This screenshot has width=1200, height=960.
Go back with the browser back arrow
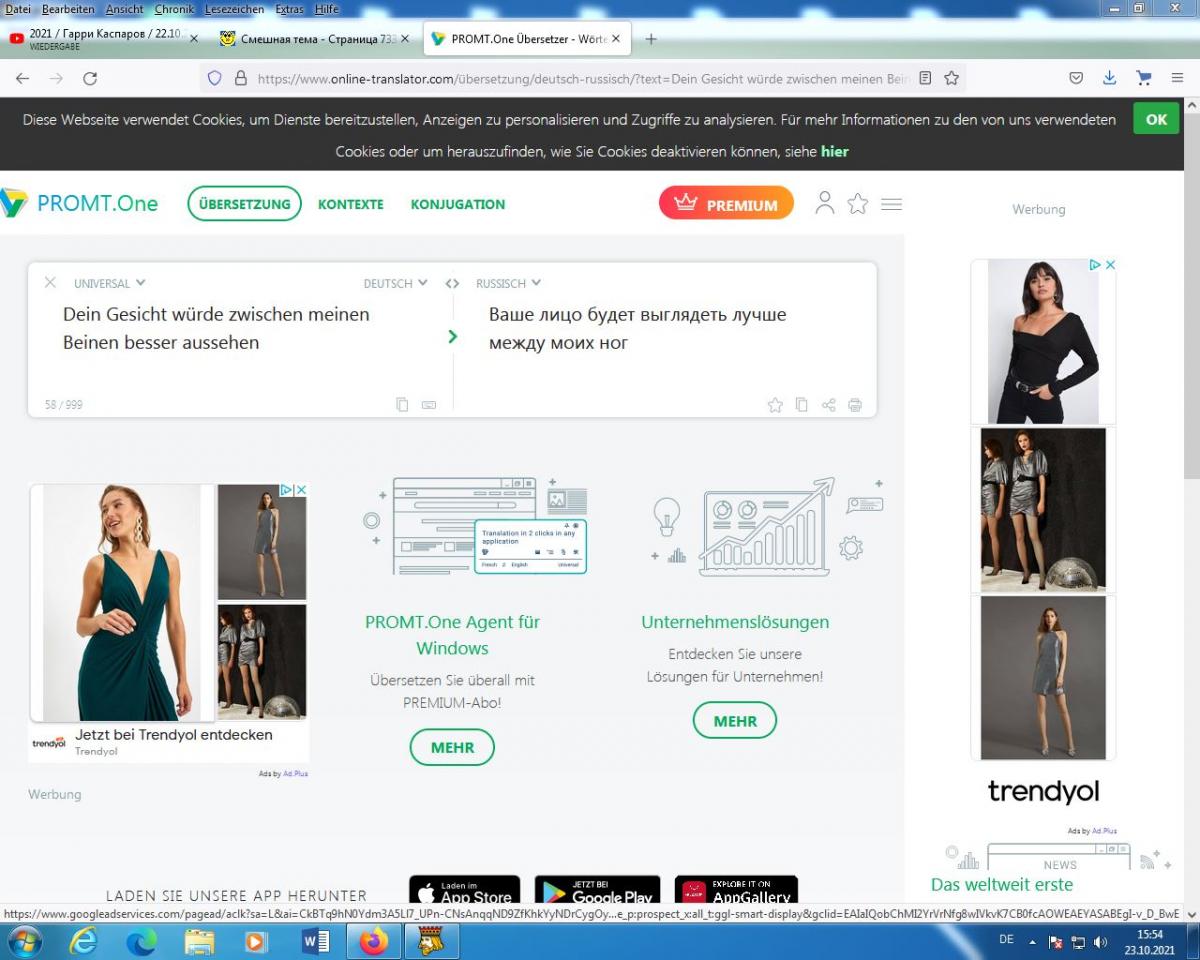22,78
